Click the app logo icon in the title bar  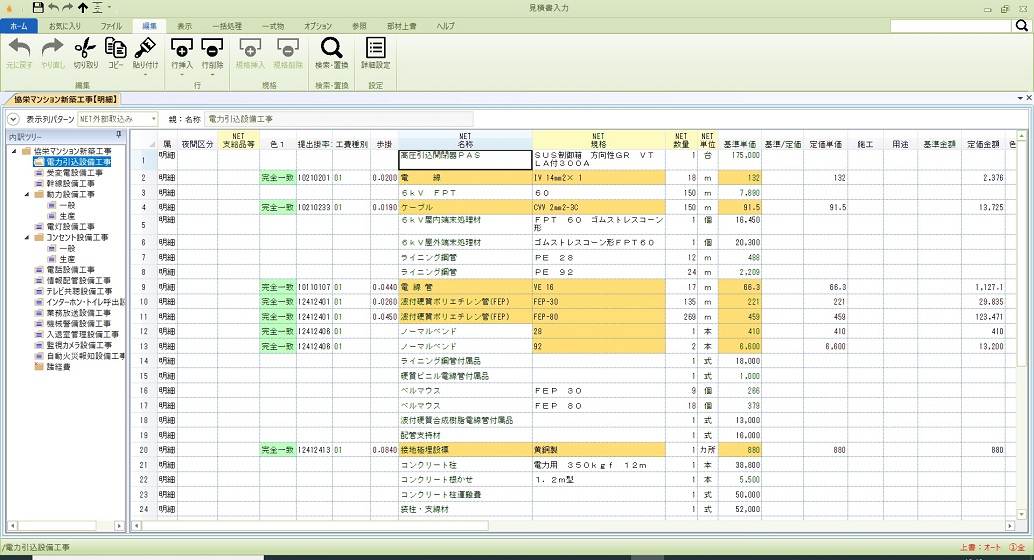[9, 8]
